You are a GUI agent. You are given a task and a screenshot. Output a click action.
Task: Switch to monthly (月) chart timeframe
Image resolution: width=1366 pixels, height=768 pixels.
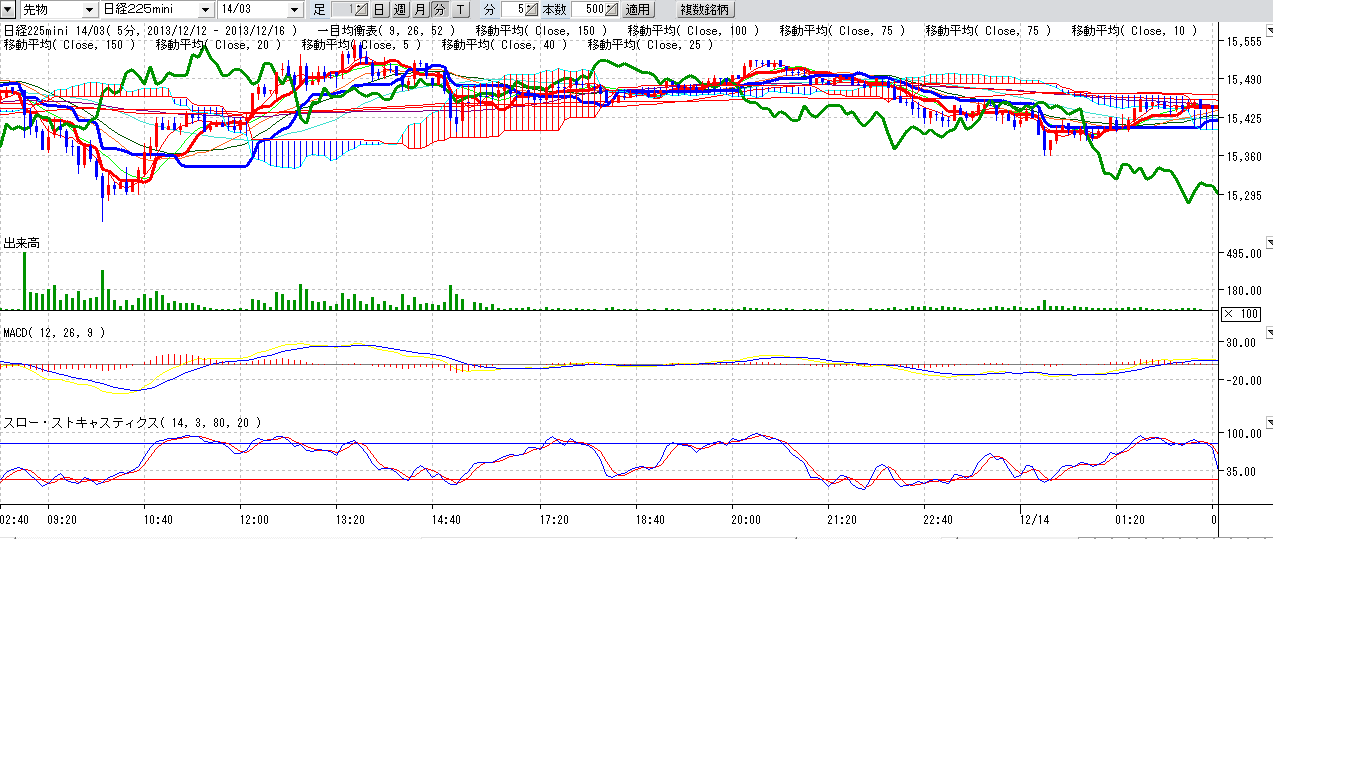420,10
